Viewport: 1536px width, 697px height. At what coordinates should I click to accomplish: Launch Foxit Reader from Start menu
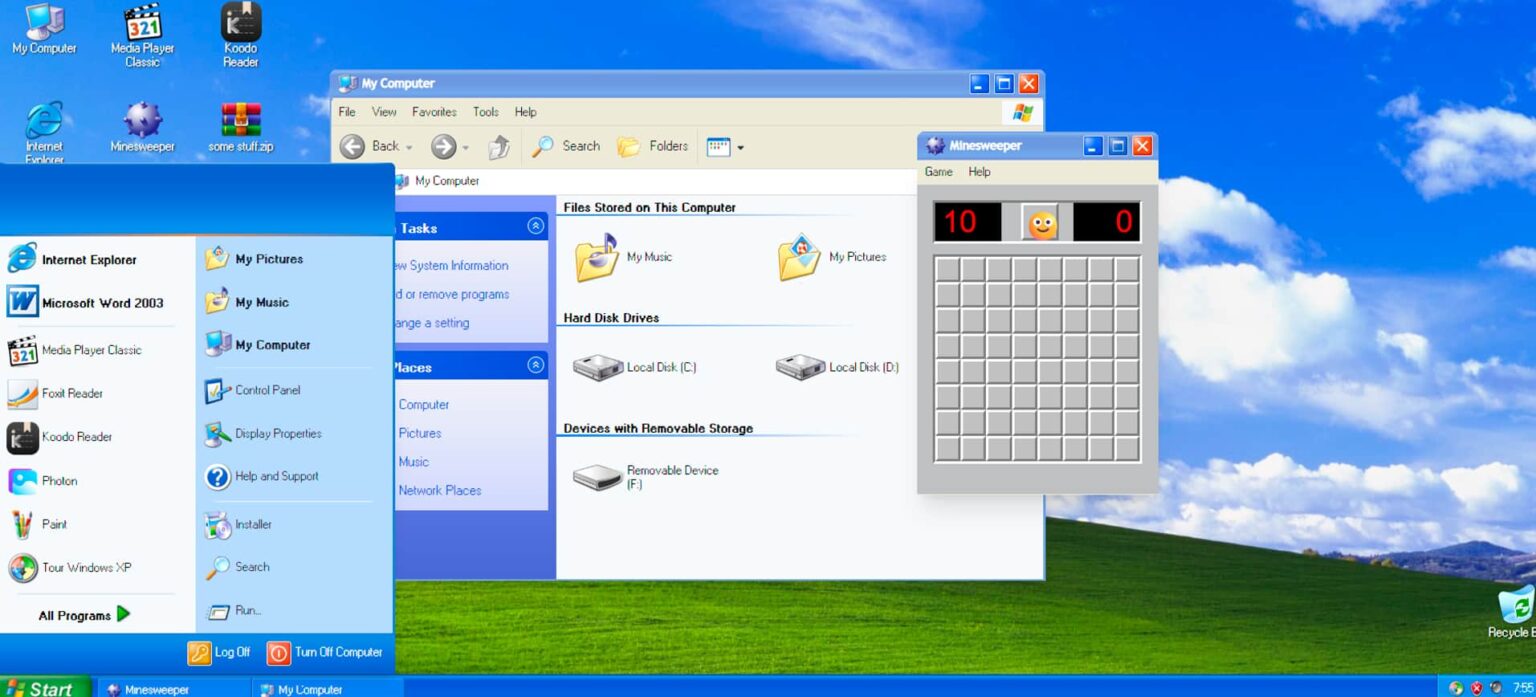pyautogui.click(x=98, y=393)
